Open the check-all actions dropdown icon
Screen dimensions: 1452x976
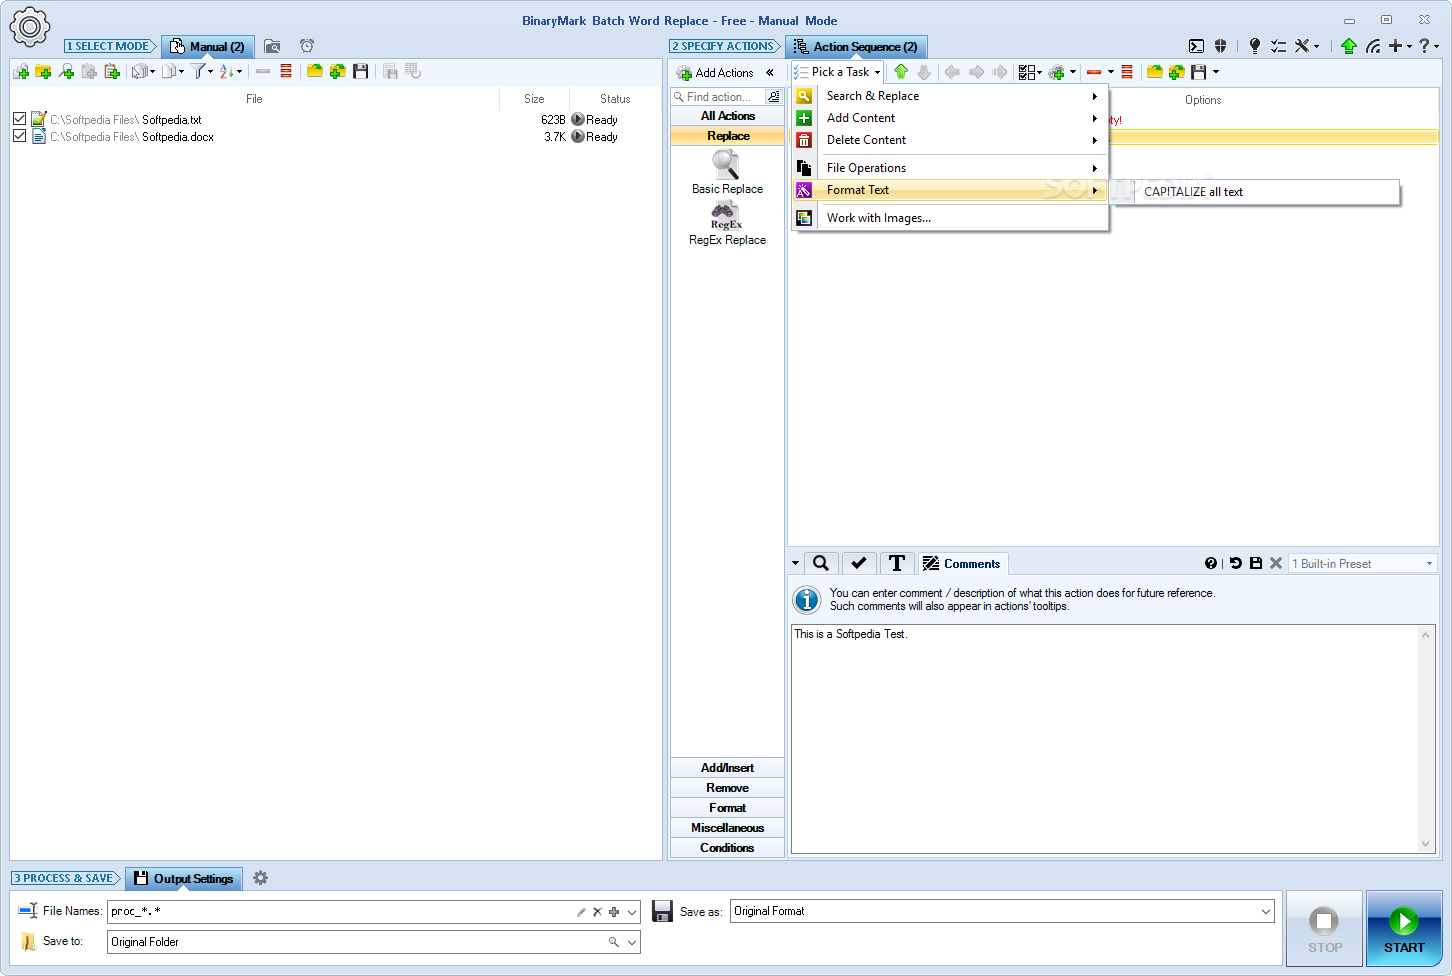(1030, 72)
